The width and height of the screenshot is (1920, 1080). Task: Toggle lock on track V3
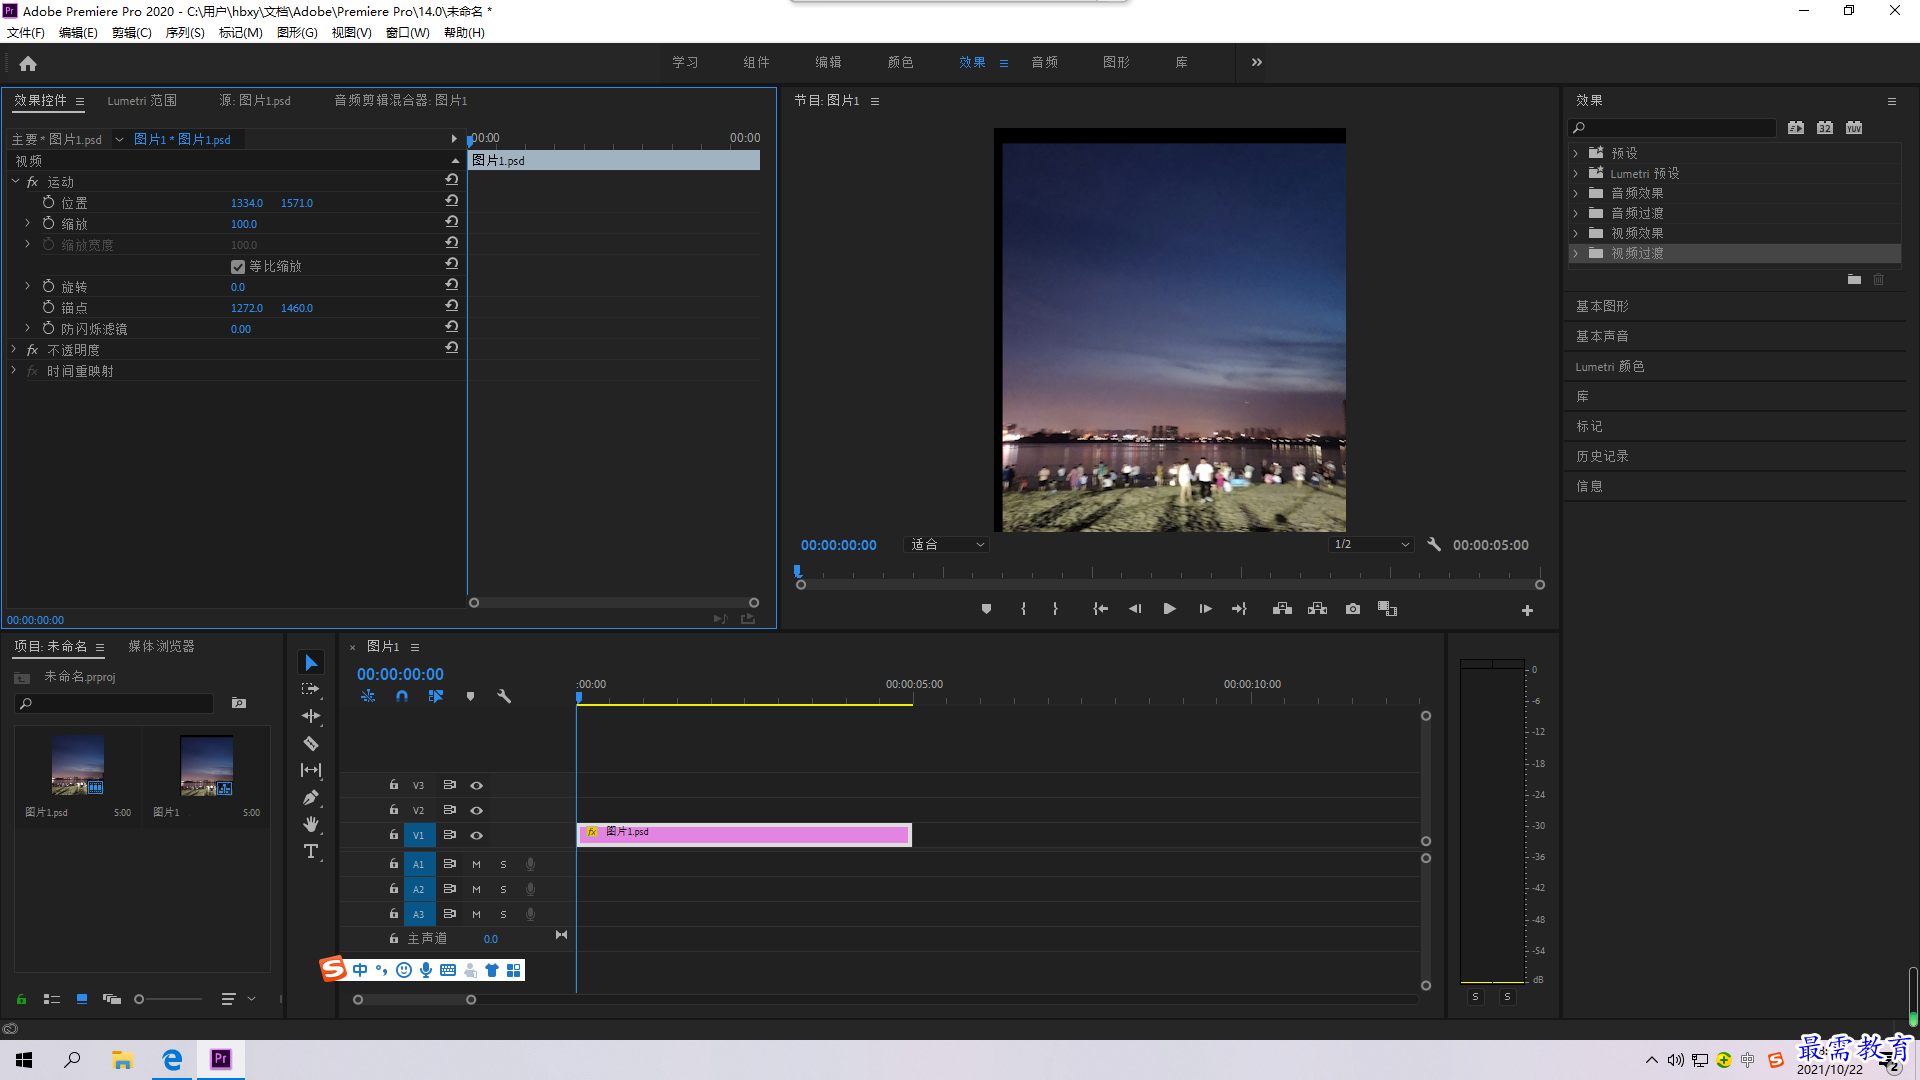tap(394, 785)
